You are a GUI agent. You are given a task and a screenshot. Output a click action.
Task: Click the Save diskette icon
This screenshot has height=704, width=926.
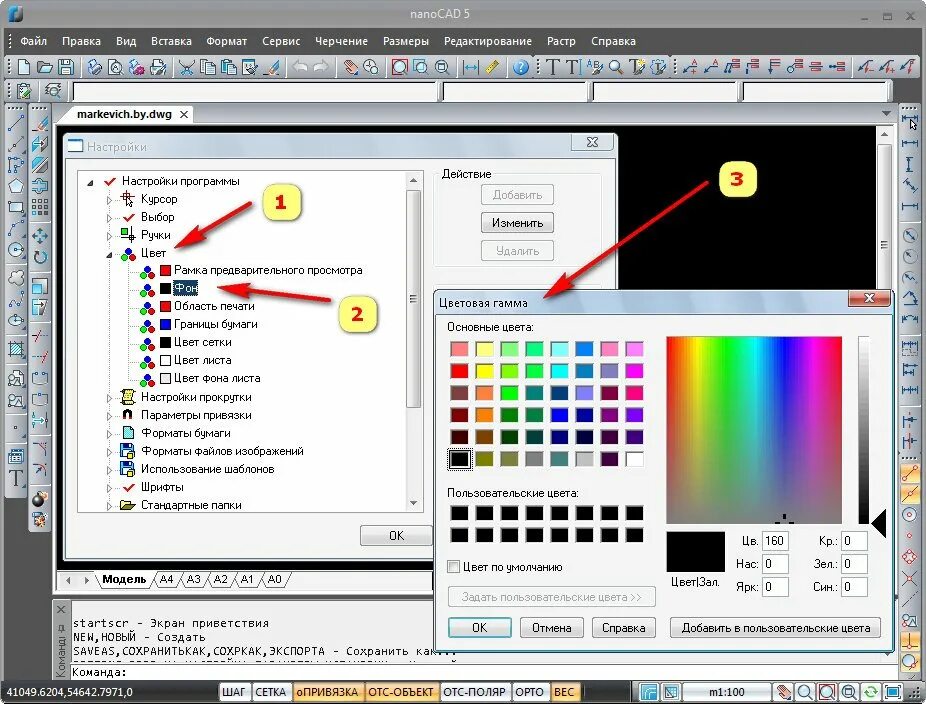pyautogui.click(x=66, y=67)
